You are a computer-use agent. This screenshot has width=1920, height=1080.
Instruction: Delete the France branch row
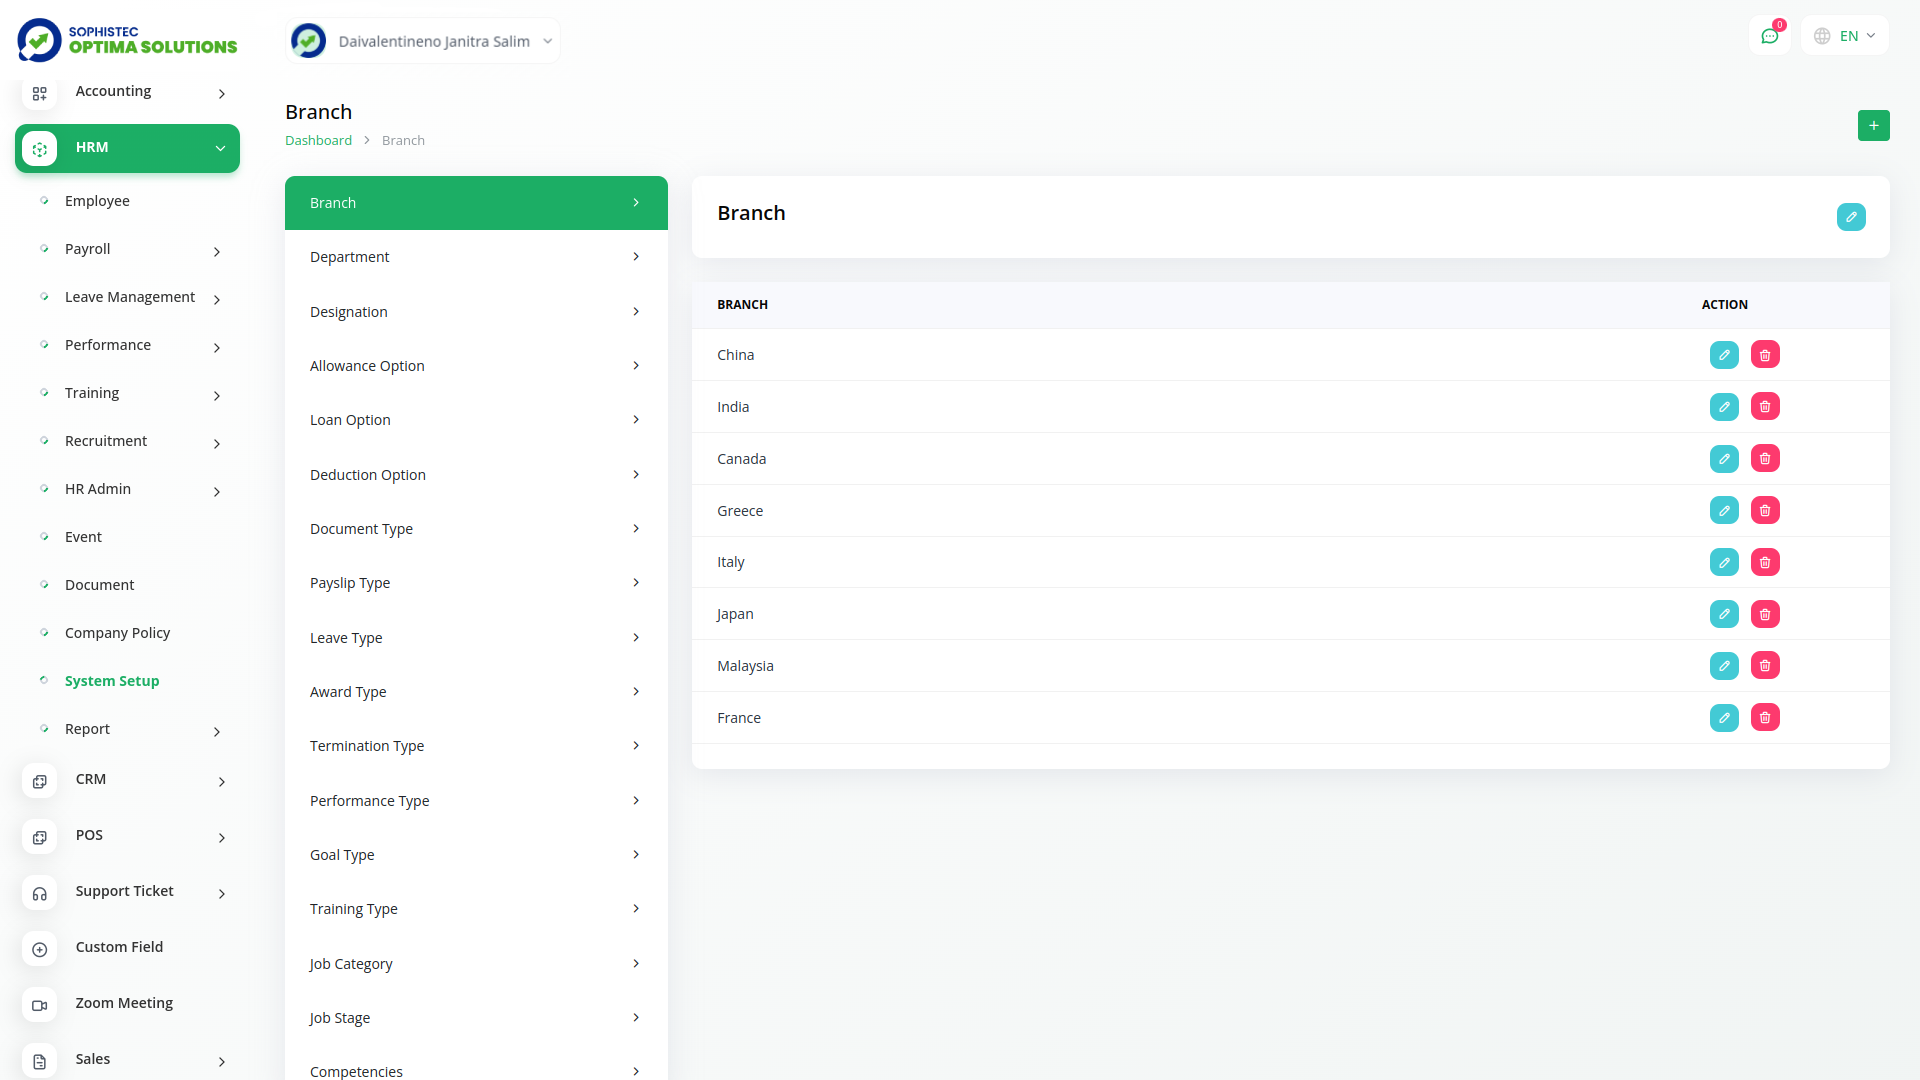click(1765, 718)
